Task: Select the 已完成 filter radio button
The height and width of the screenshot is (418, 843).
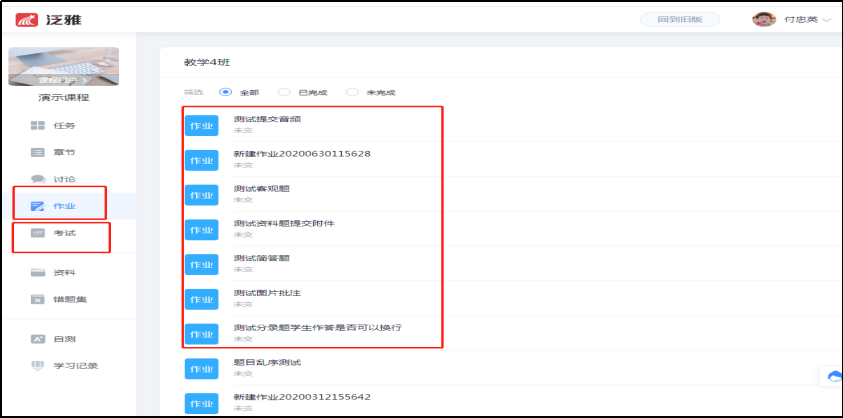Action: [284, 92]
